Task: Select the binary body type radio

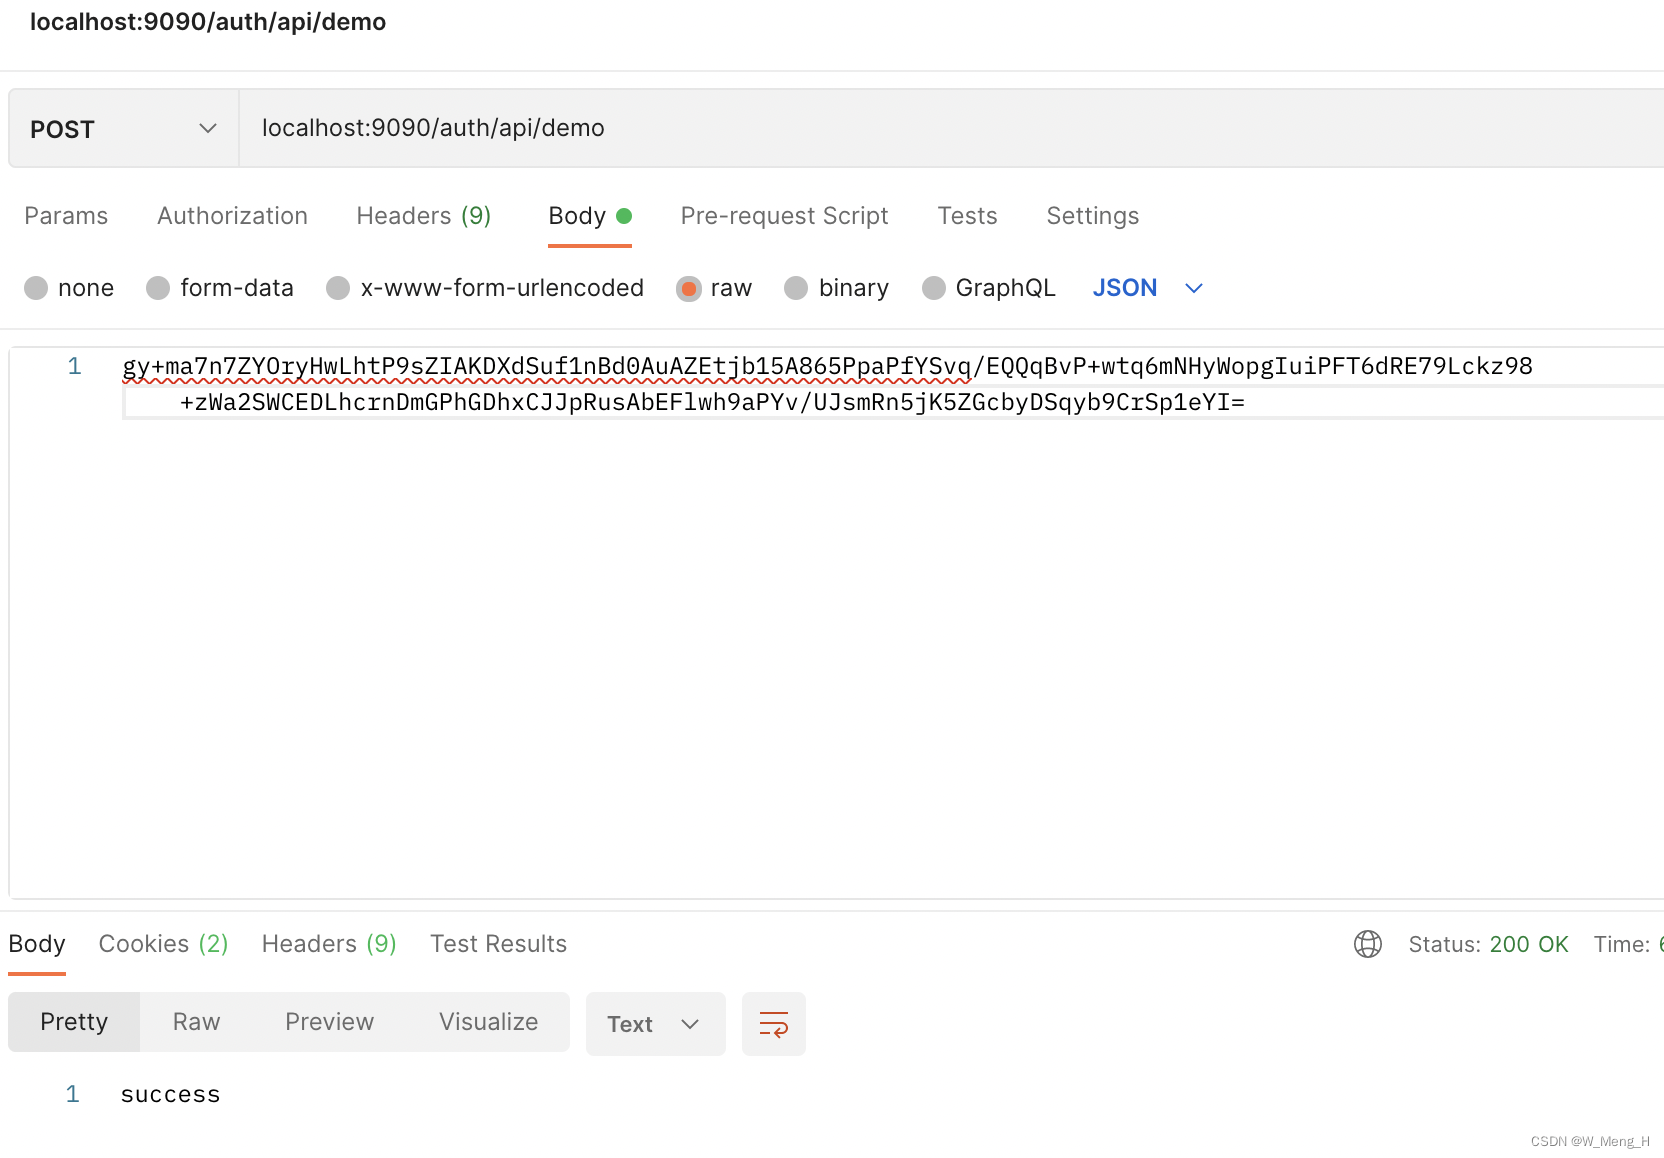Action: point(796,288)
